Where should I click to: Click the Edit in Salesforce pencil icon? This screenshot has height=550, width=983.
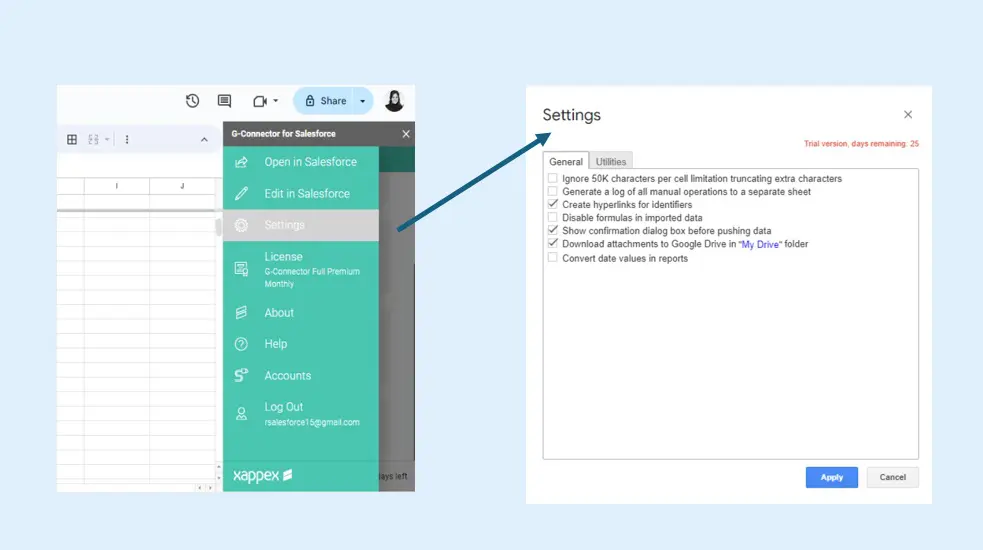click(x=241, y=193)
